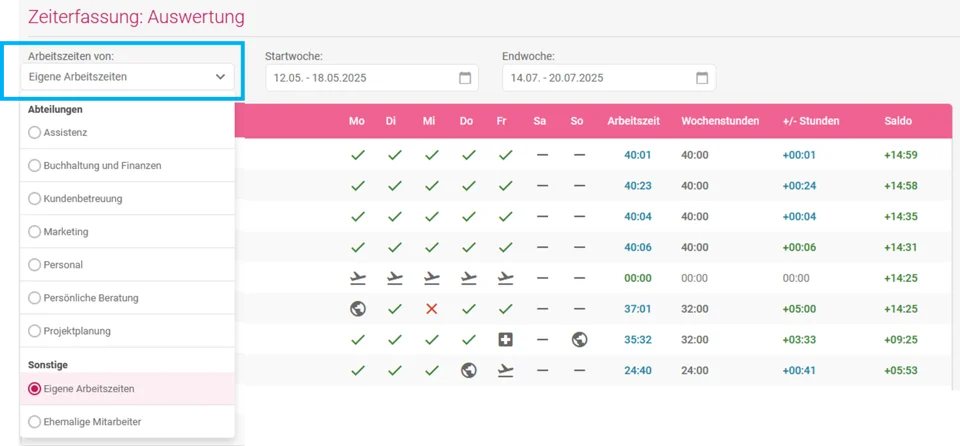Viewport: 960px width, 446px height.
Task: Click airplane icon next to Thursday globe
Action: pyautogui.click(x=505, y=370)
